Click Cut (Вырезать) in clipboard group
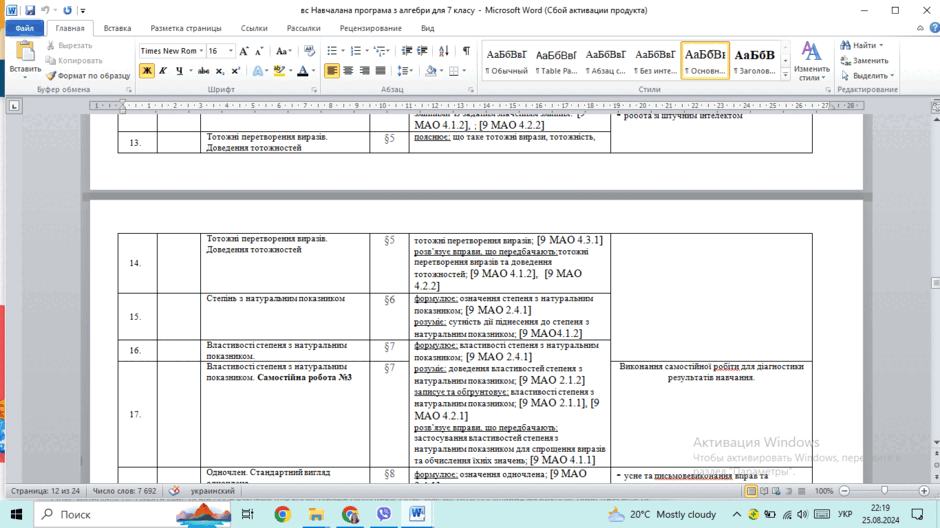The height and width of the screenshot is (528, 940). click(x=69, y=46)
